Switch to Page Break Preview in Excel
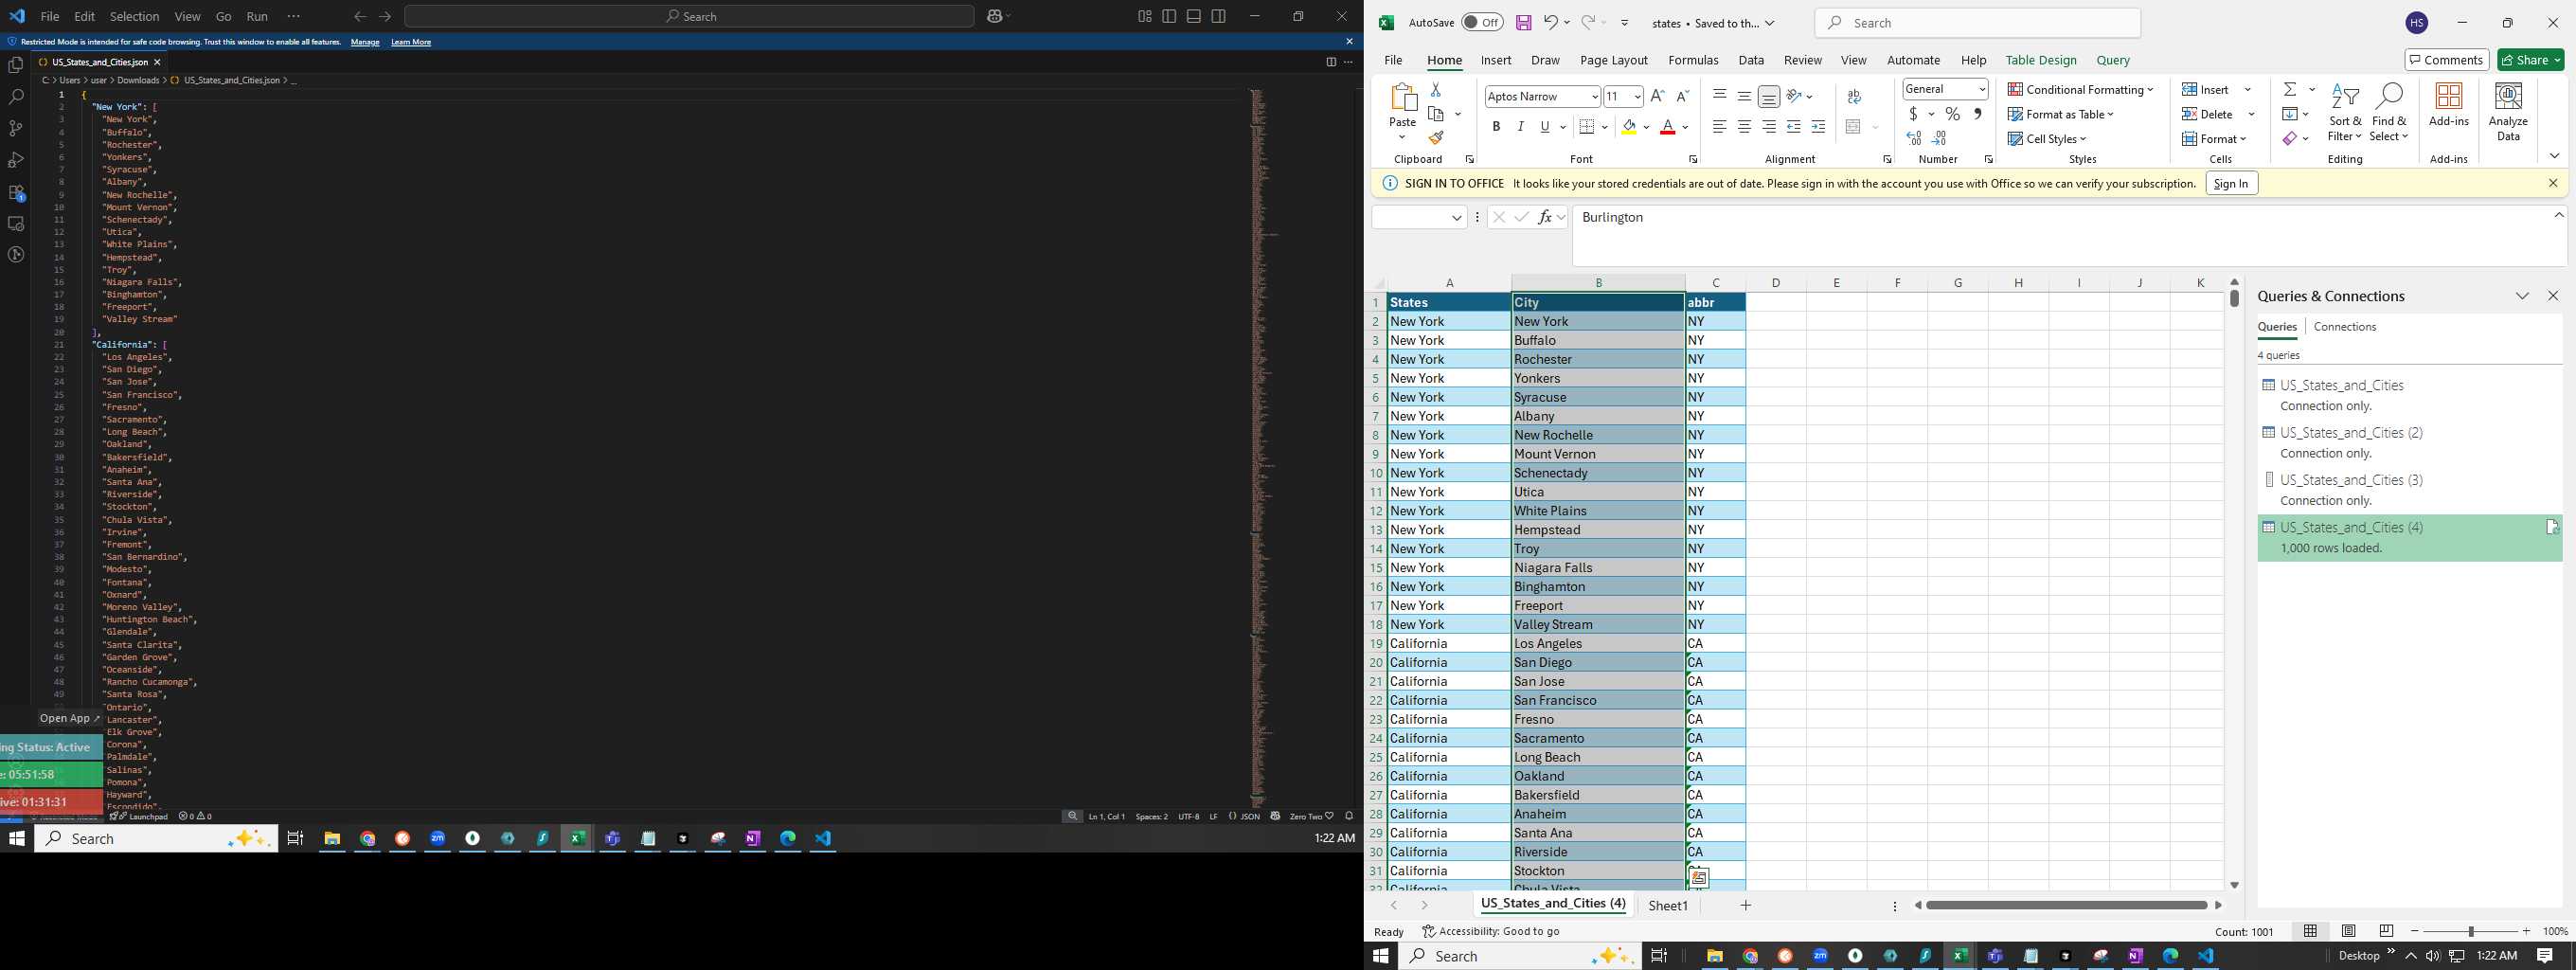This screenshot has height=970, width=2576. [2387, 931]
